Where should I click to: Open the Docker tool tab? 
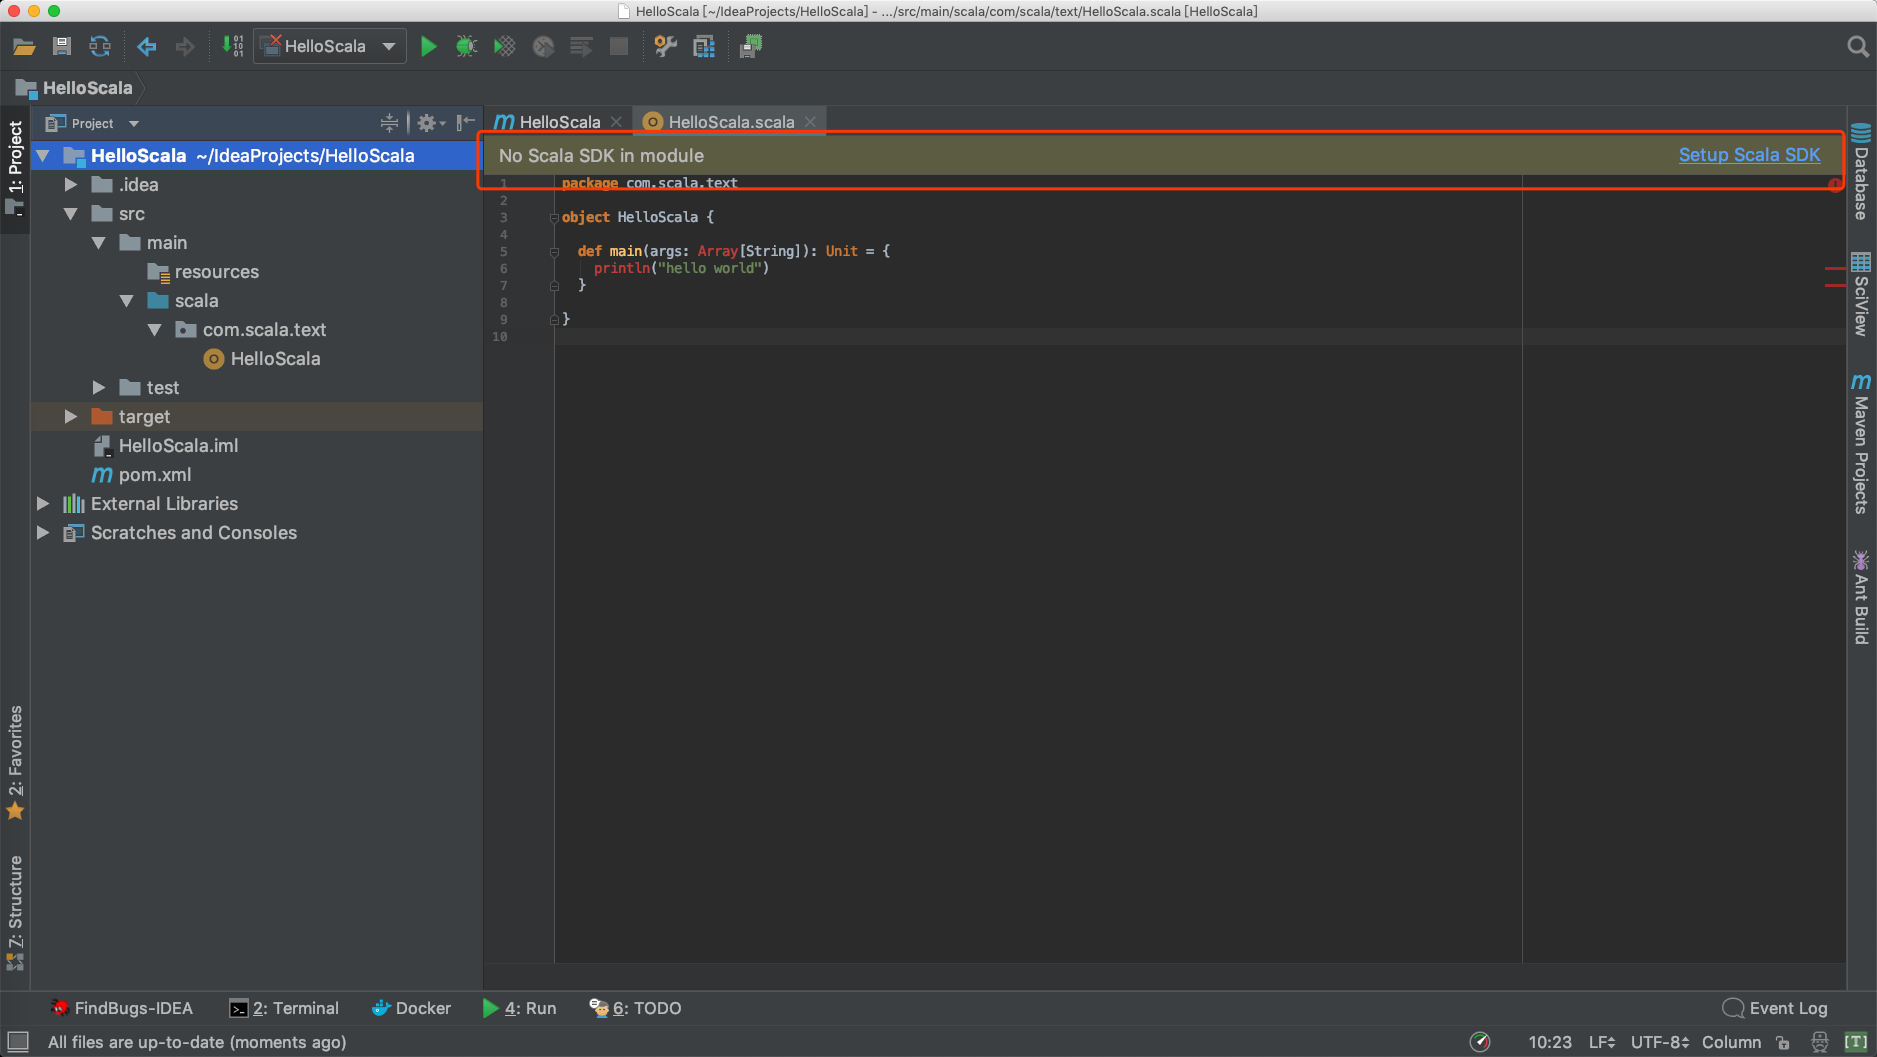click(x=411, y=1008)
